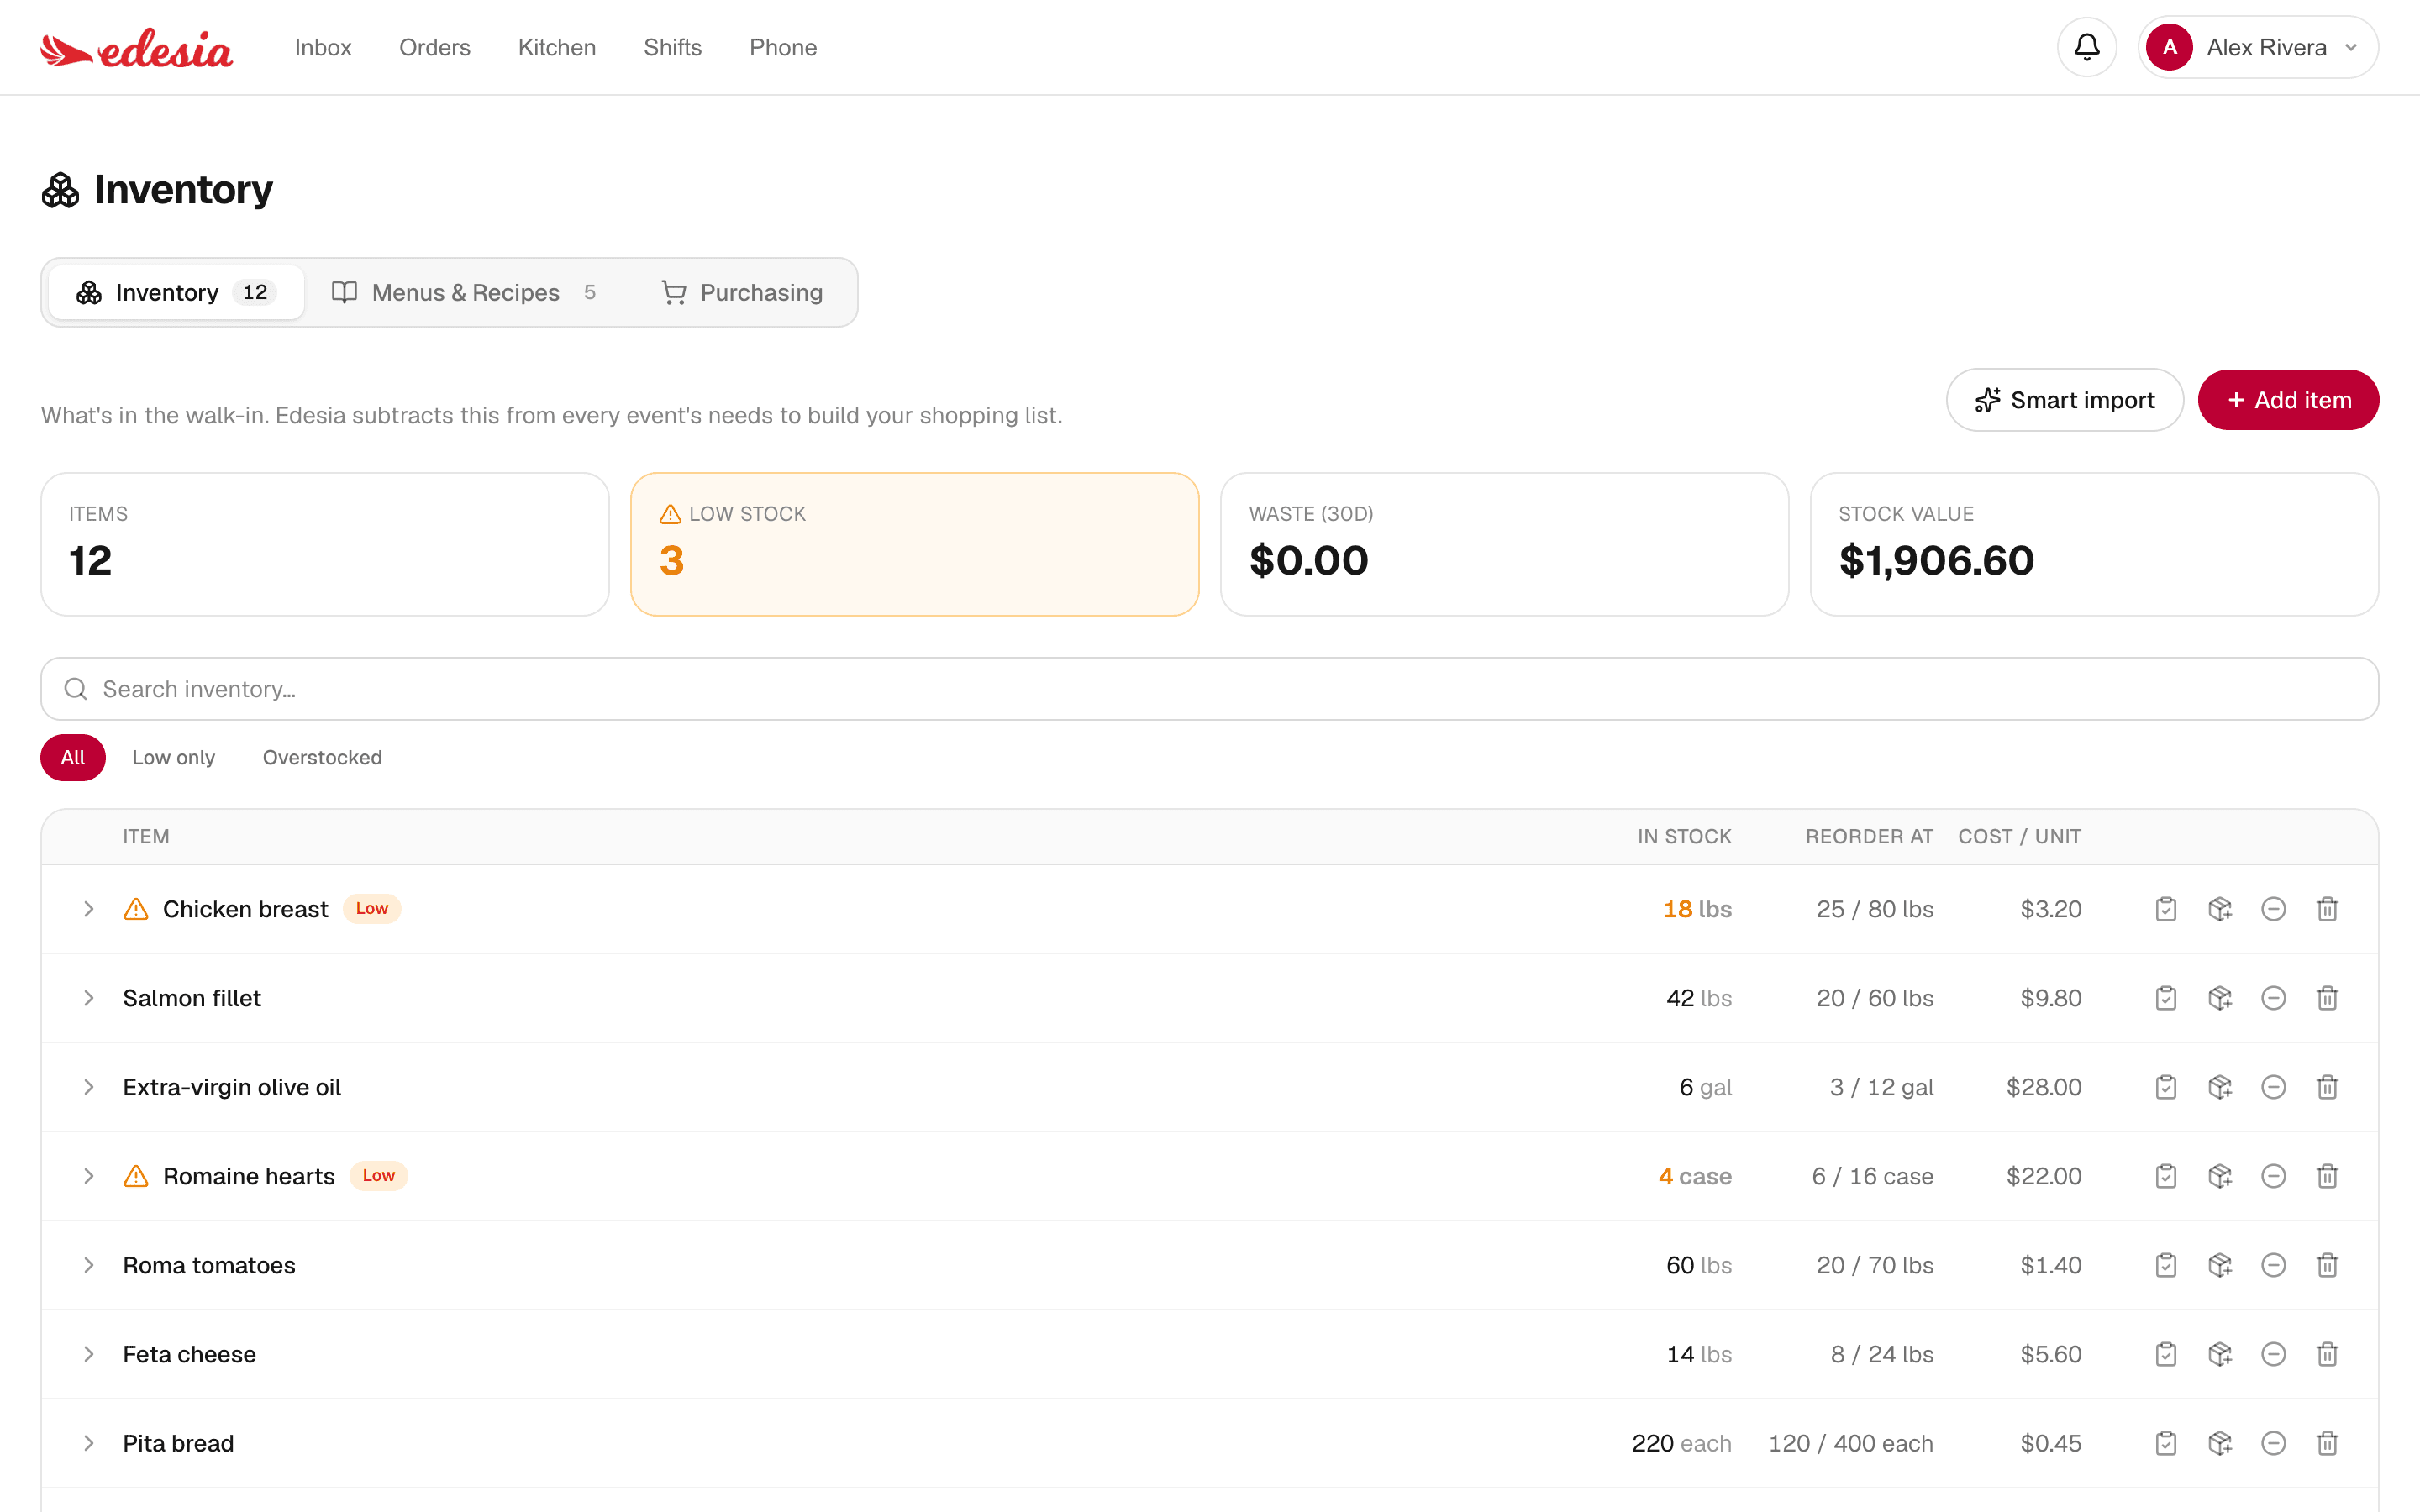Delete Chicken breast with trash icon
2420x1512 pixels.
click(x=2327, y=909)
